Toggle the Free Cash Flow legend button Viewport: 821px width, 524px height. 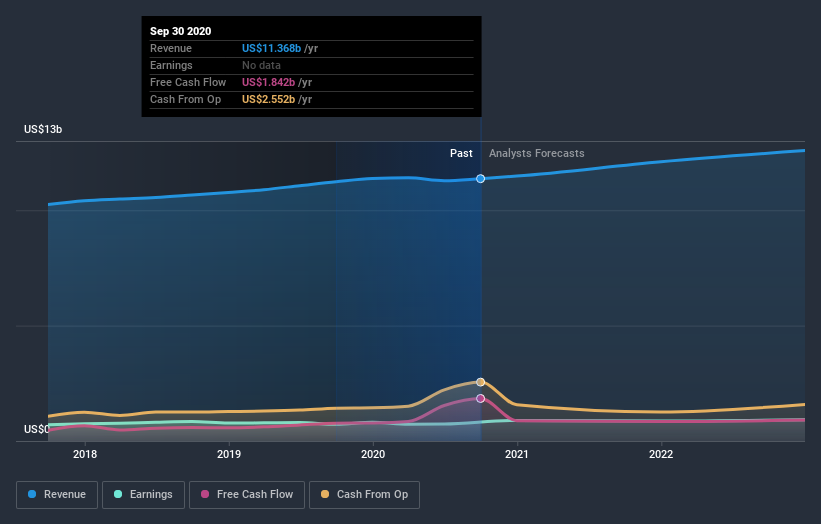(x=247, y=495)
